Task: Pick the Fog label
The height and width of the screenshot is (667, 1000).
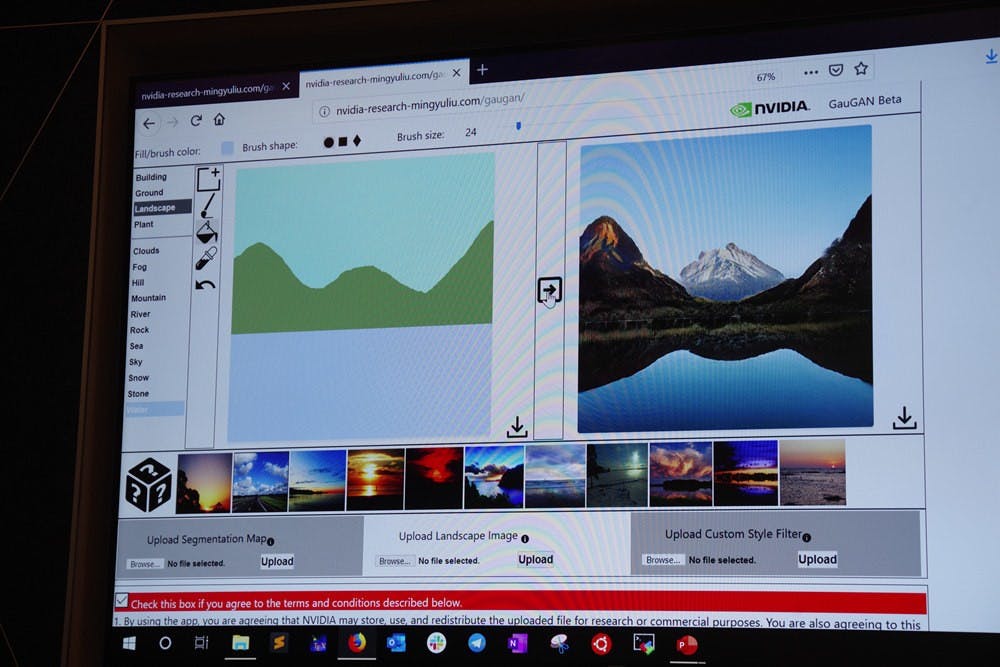Action: click(x=139, y=267)
